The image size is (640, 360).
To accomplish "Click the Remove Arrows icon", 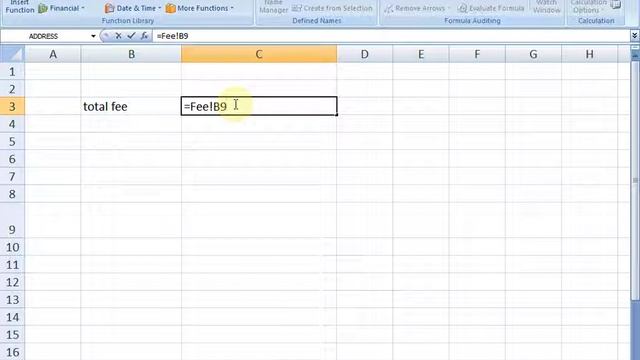I will [x=389, y=9].
